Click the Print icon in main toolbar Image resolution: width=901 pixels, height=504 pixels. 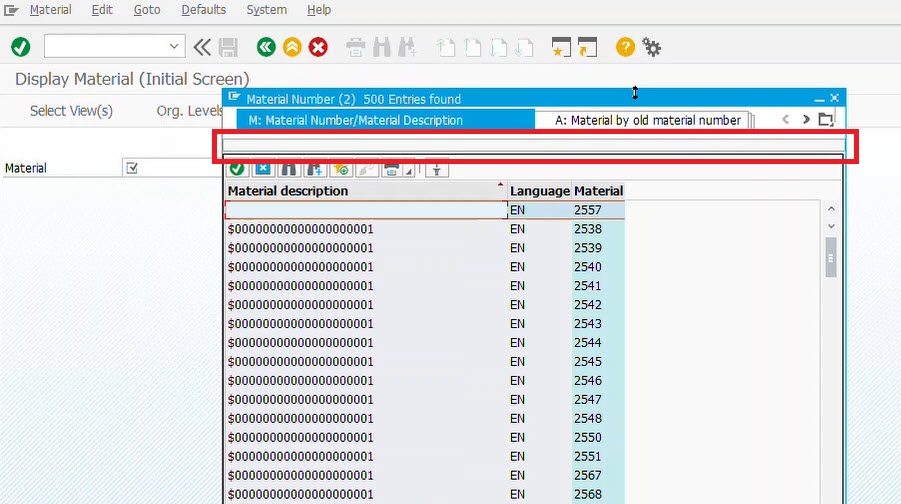point(356,47)
